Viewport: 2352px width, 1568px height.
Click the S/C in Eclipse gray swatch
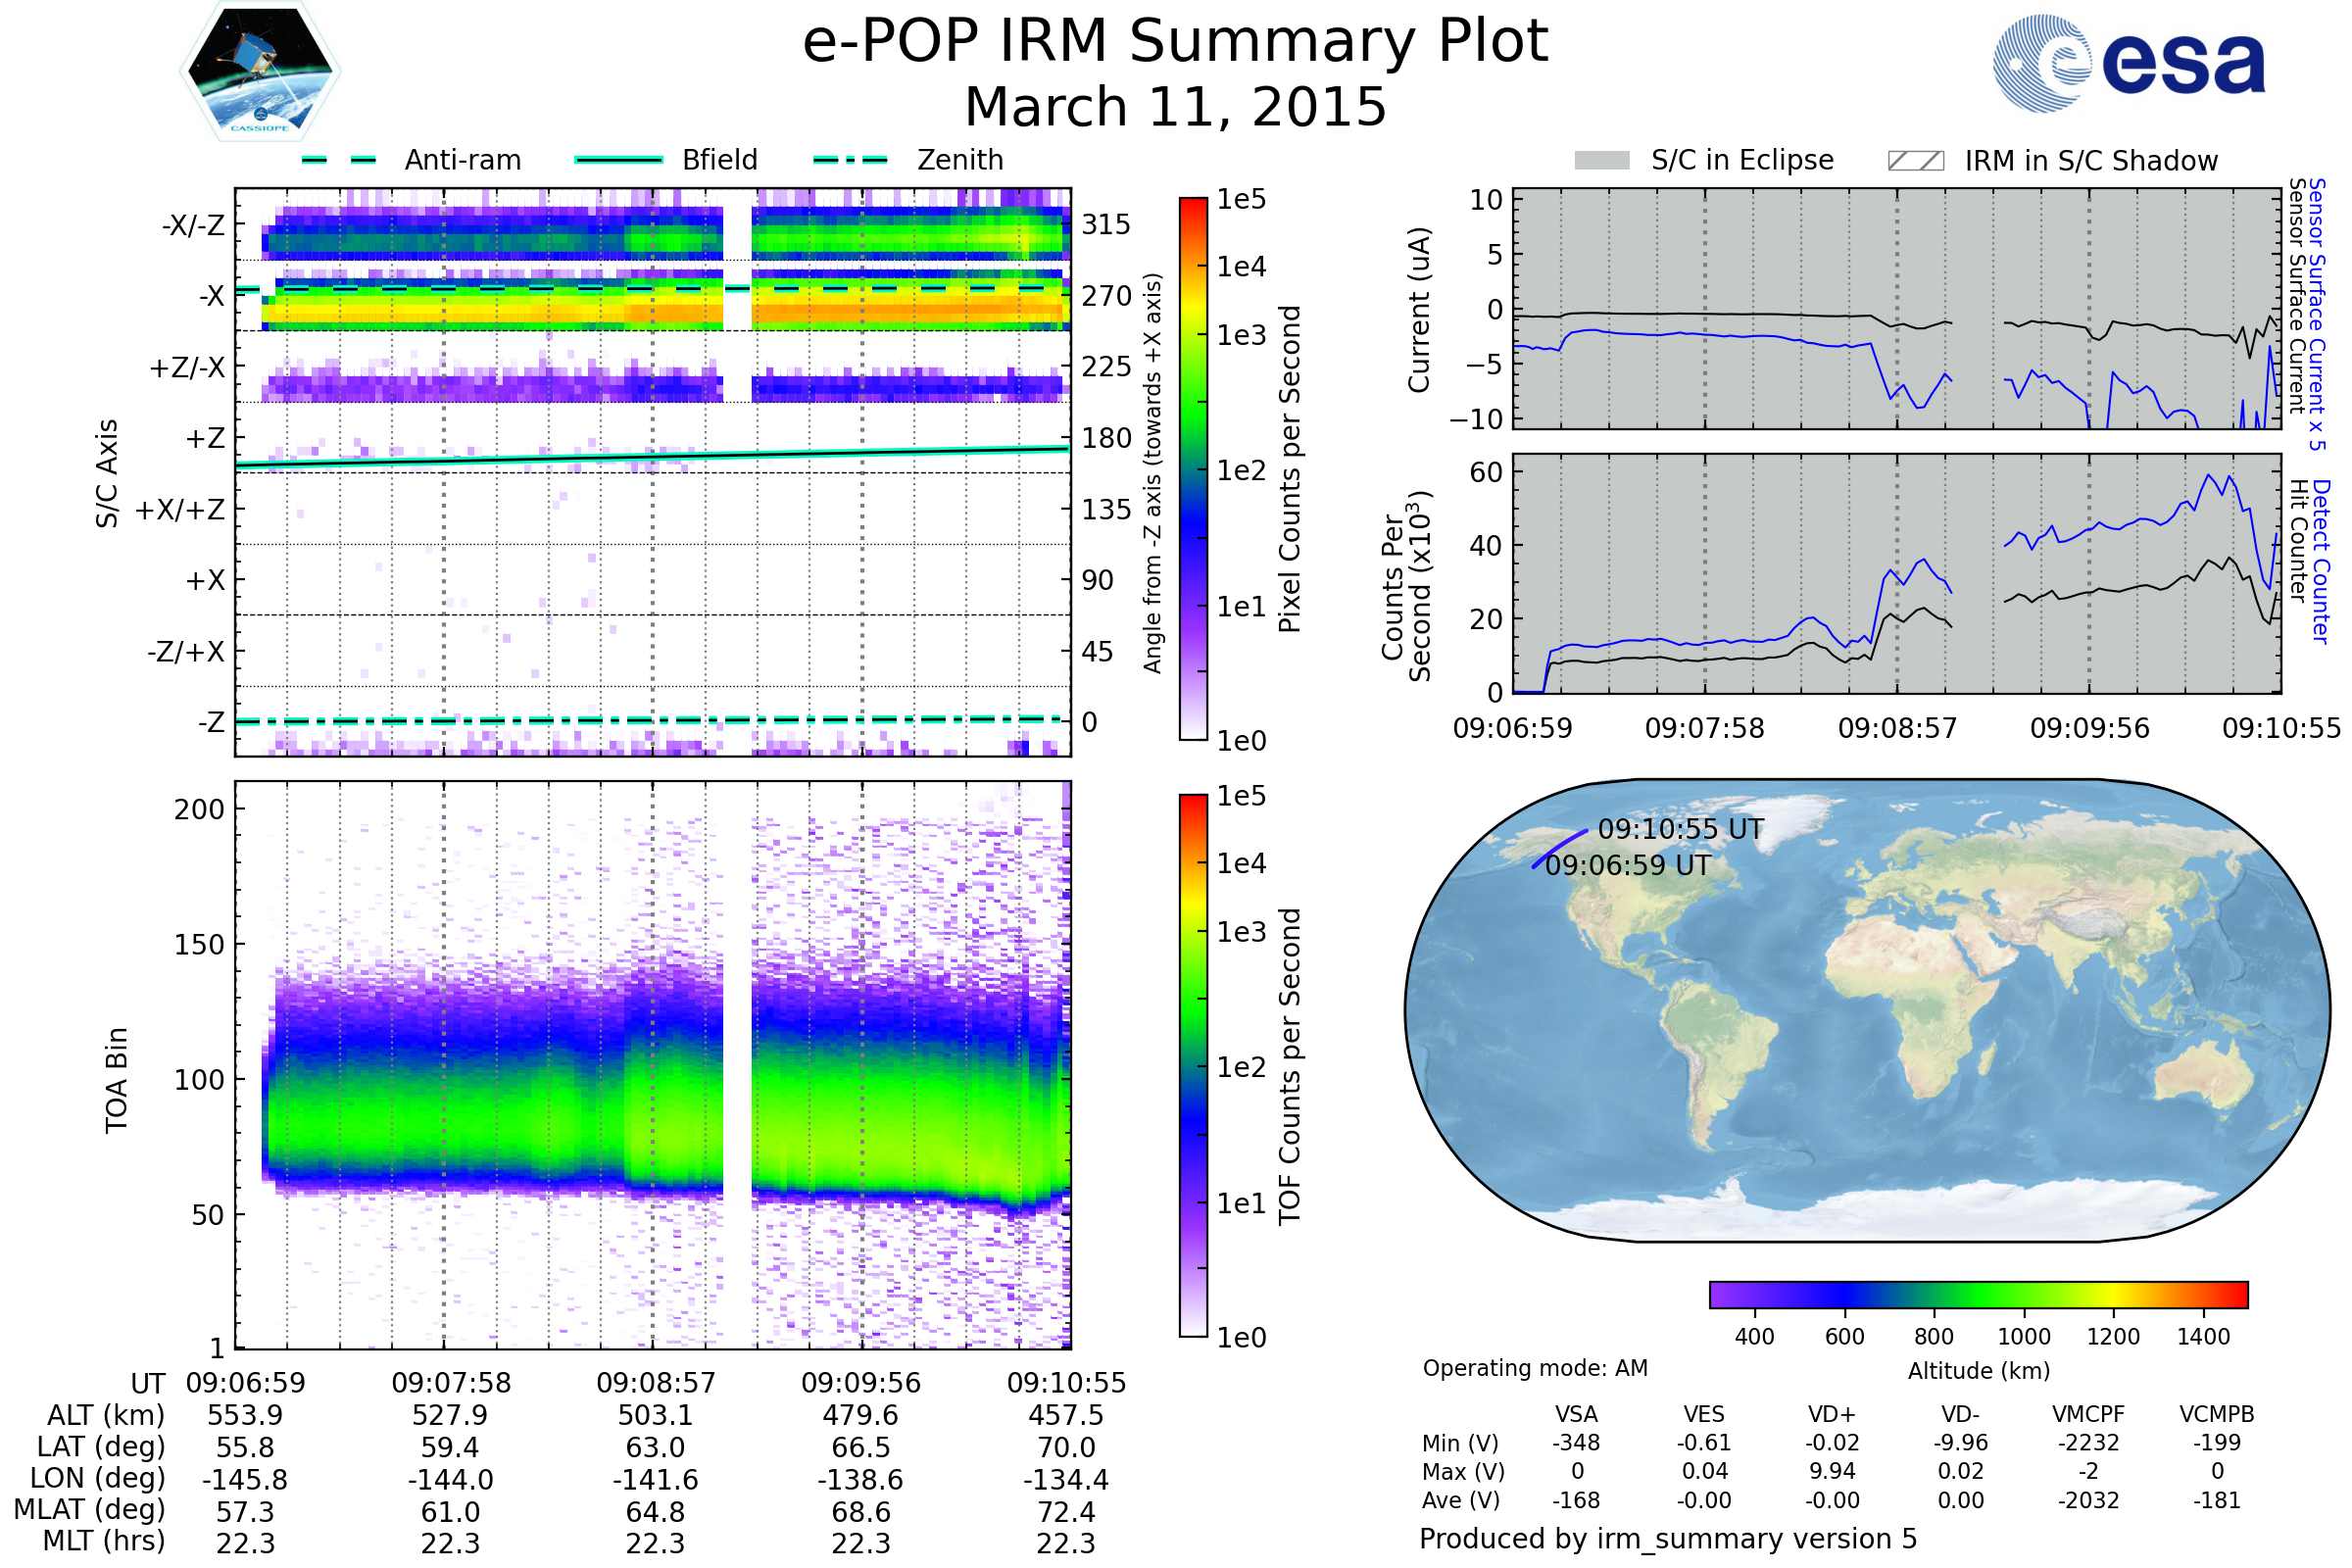coord(1601,161)
